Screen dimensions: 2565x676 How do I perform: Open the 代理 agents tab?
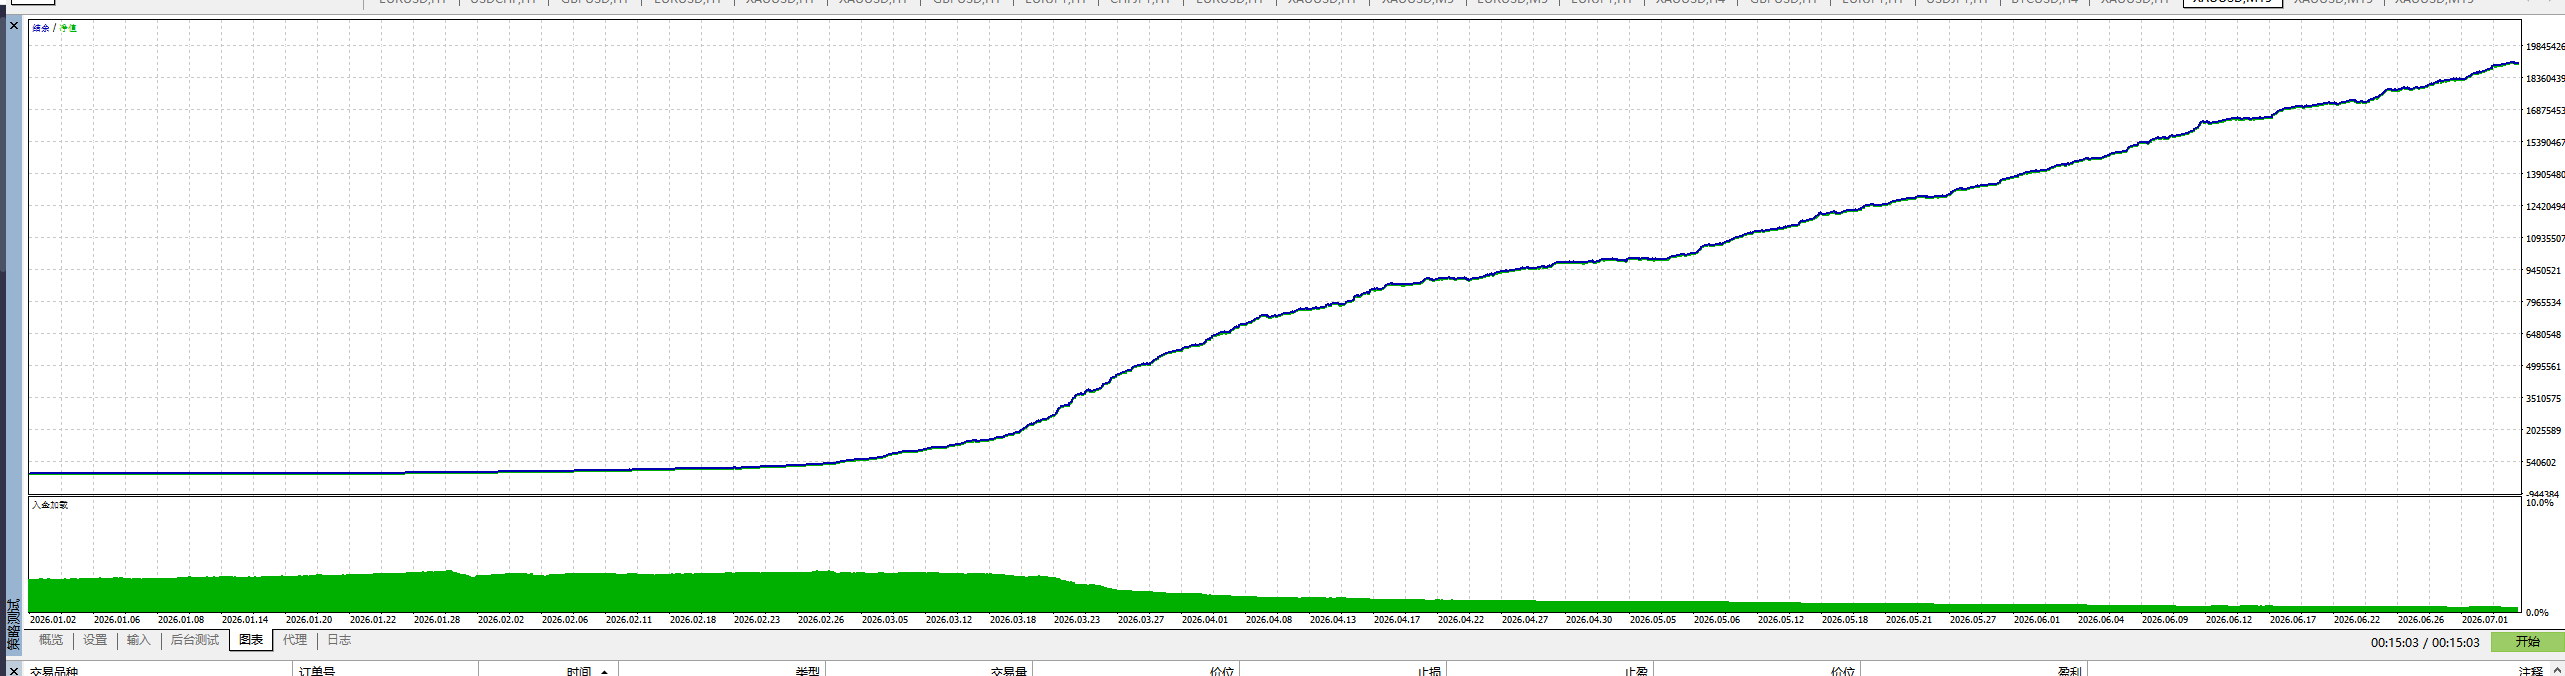click(295, 640)
